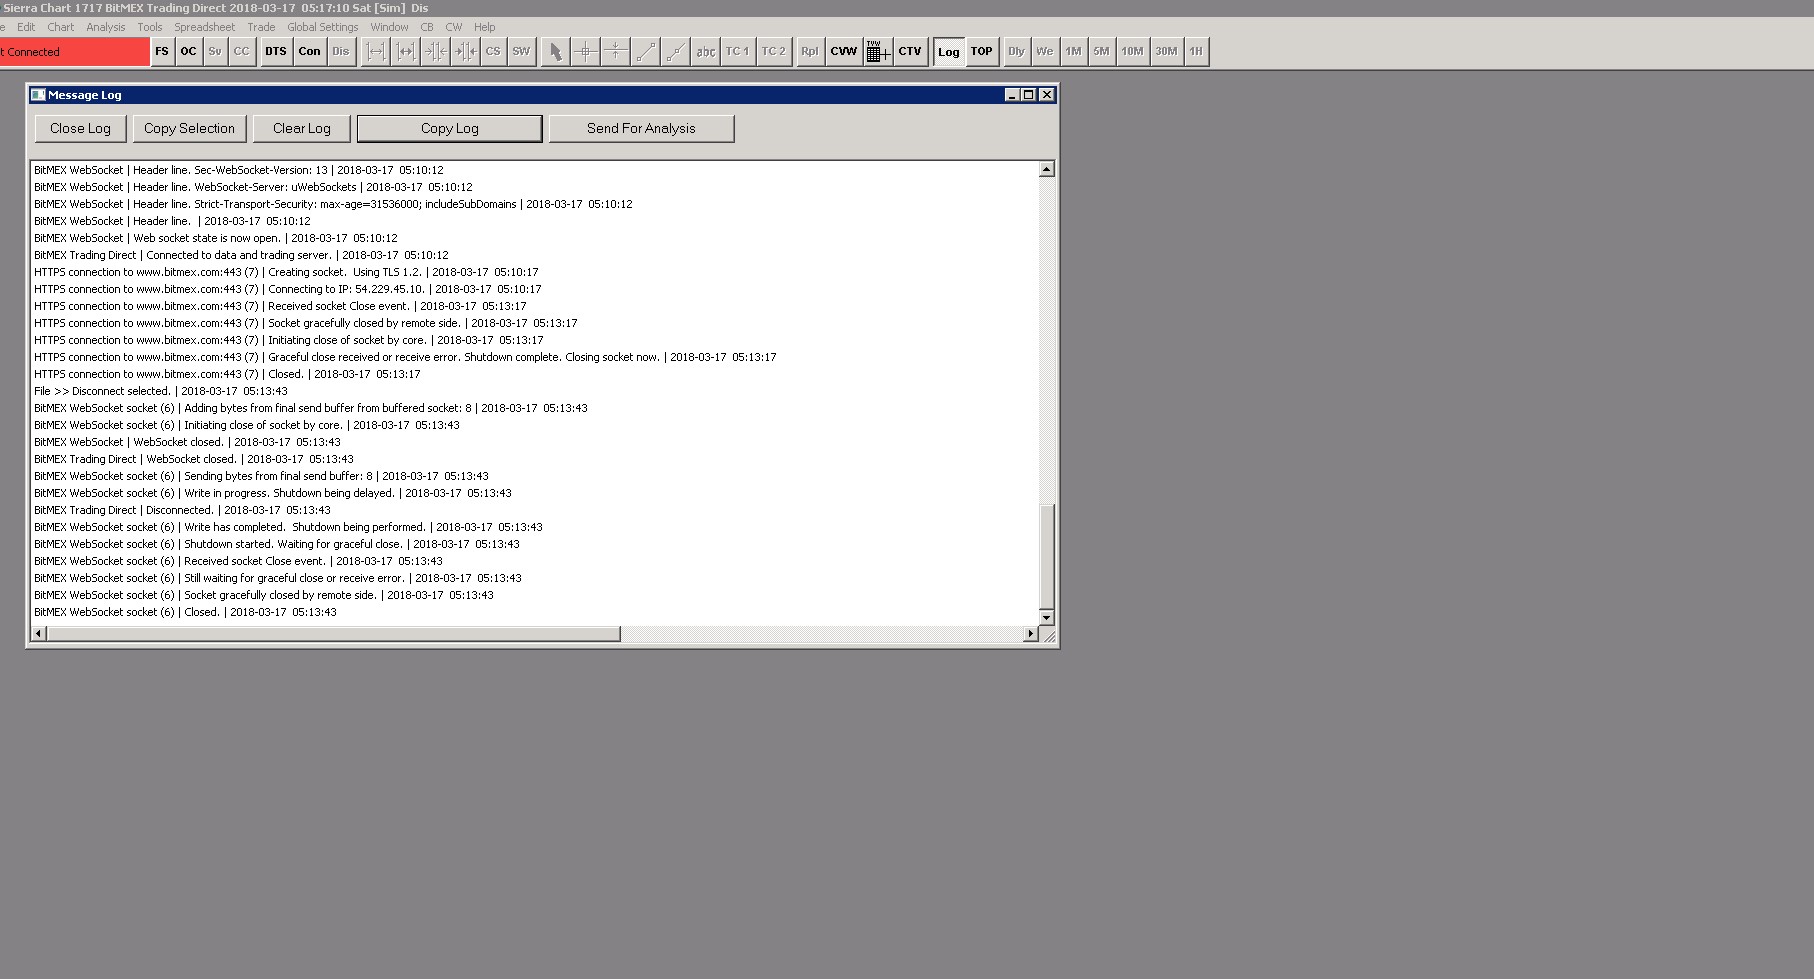The image size is (1814, 979).
Task: Click the FS toolbar button
Action: pos(162,52)
